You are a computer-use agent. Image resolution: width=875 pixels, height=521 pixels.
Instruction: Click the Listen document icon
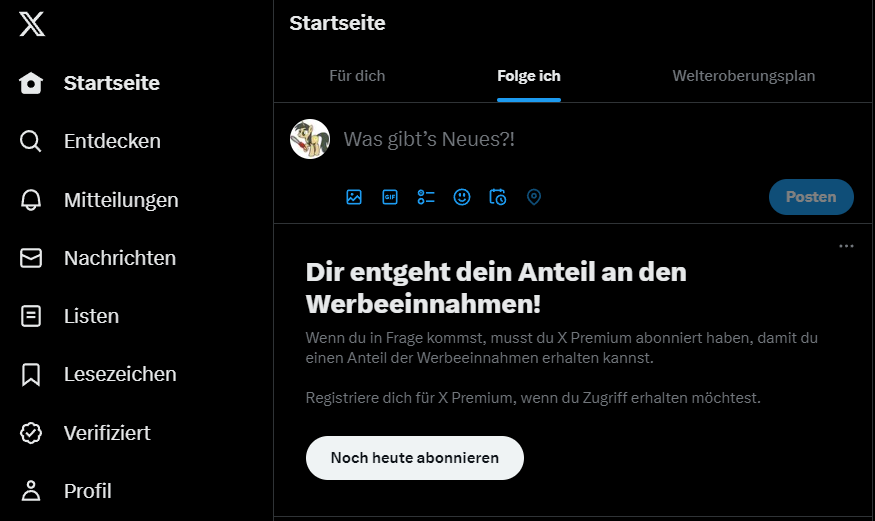tap(31, 316)
